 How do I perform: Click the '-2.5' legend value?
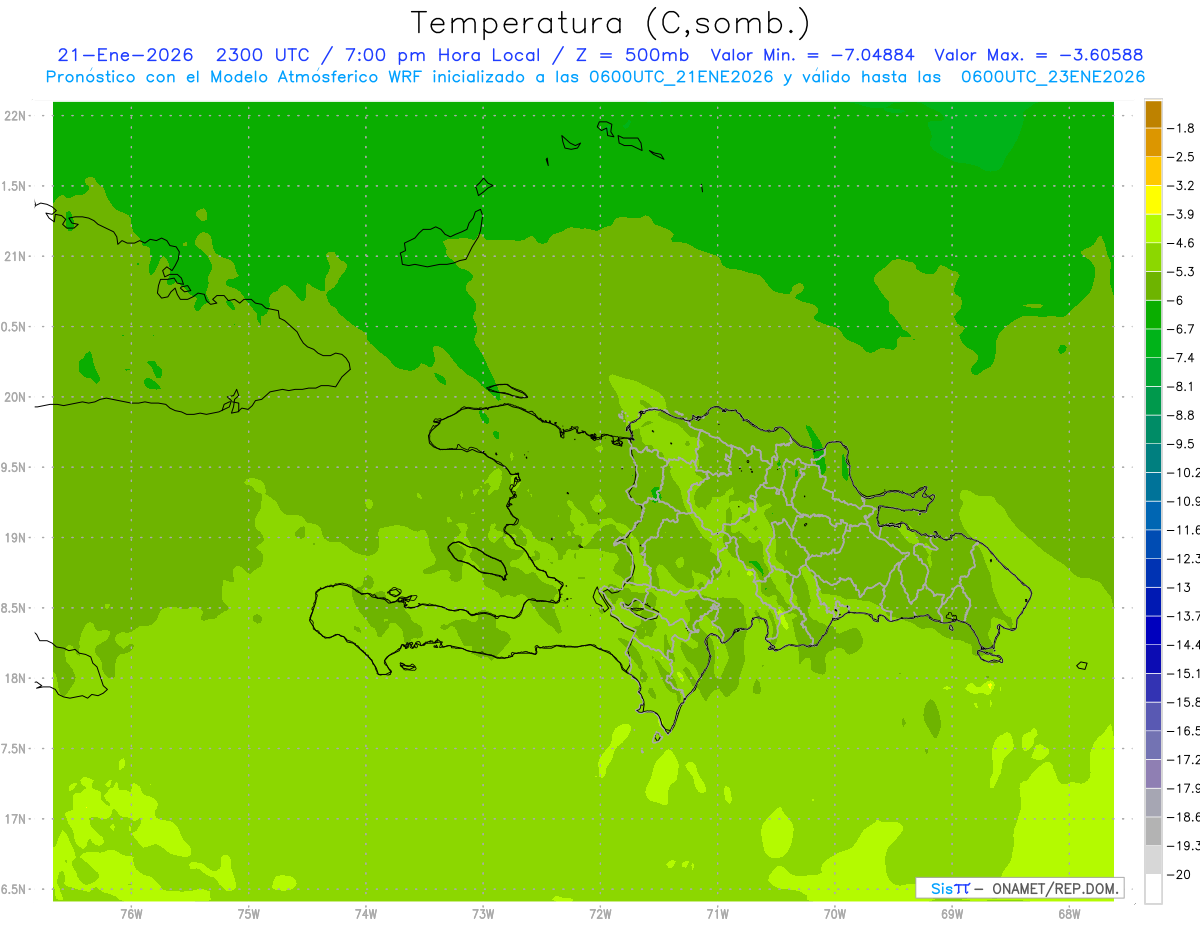click(1181, 157)
